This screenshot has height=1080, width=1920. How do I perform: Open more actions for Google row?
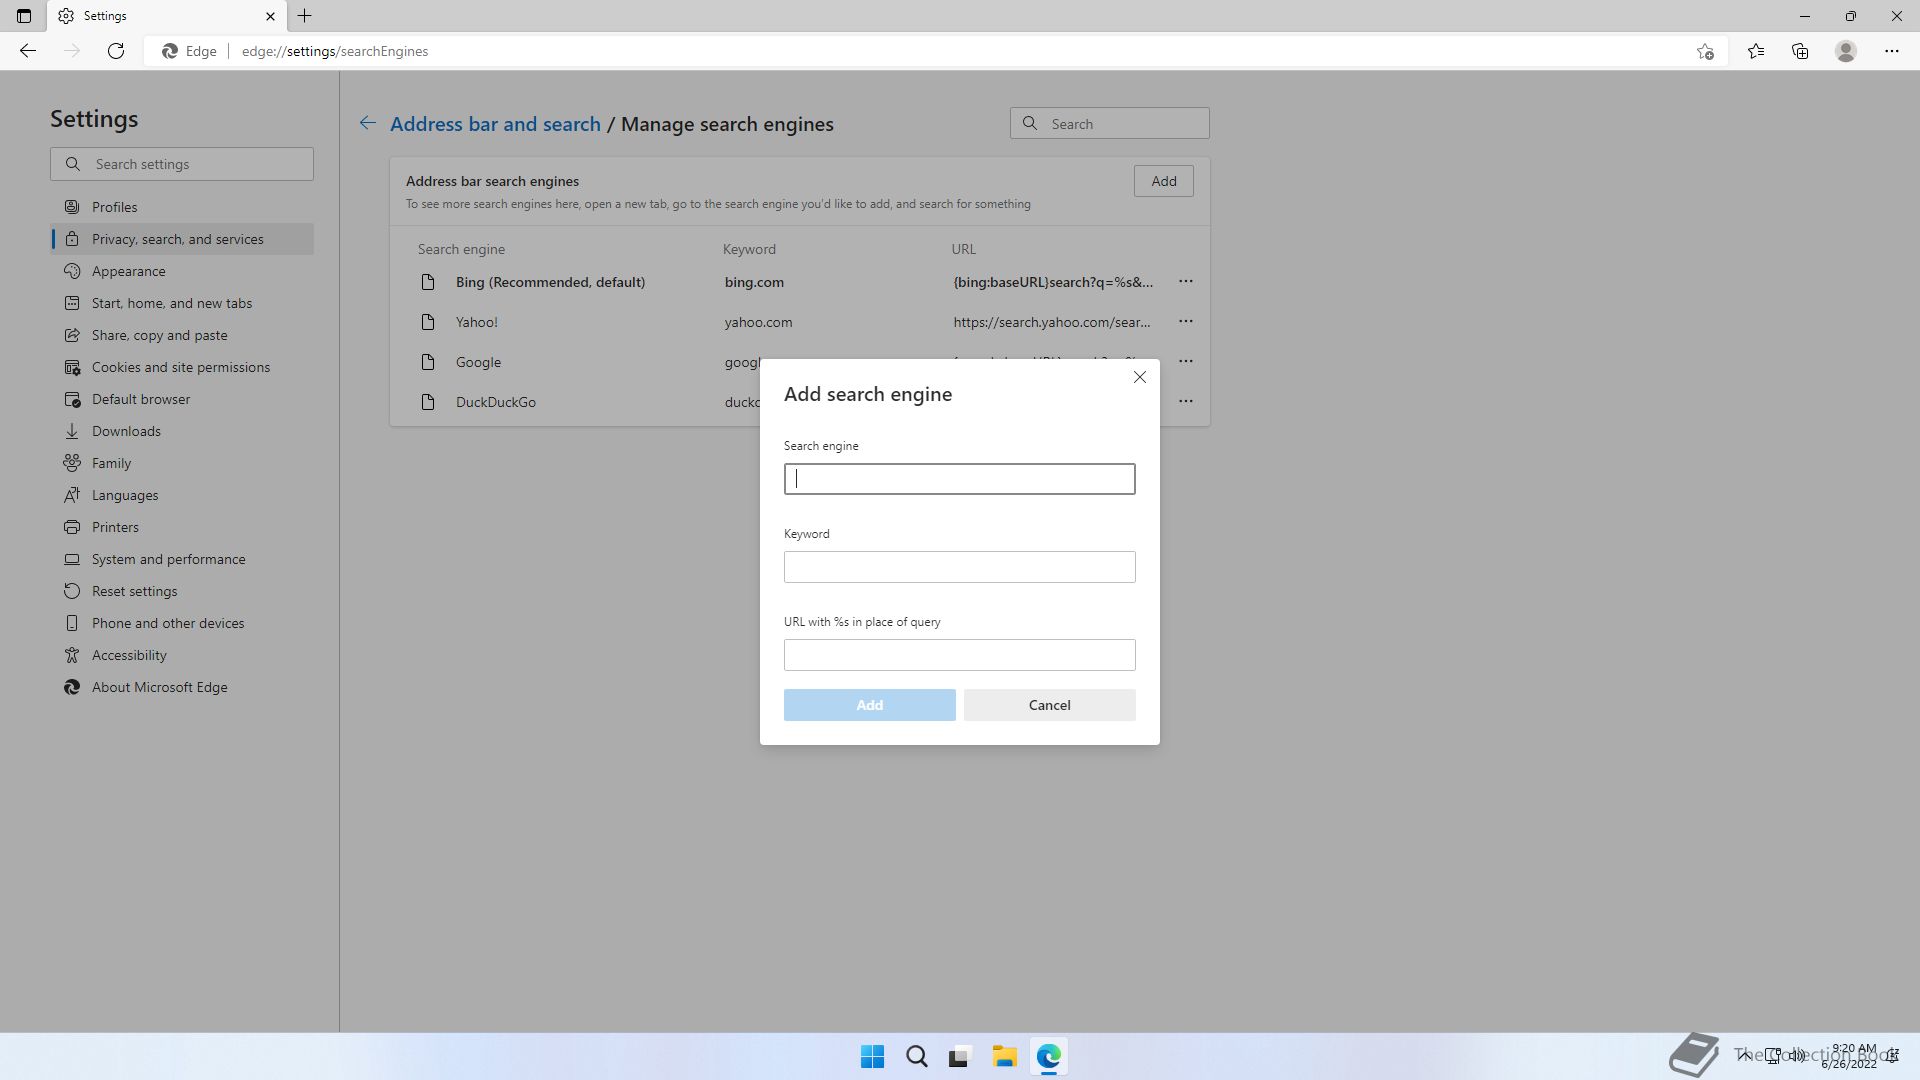(1185, 362)
